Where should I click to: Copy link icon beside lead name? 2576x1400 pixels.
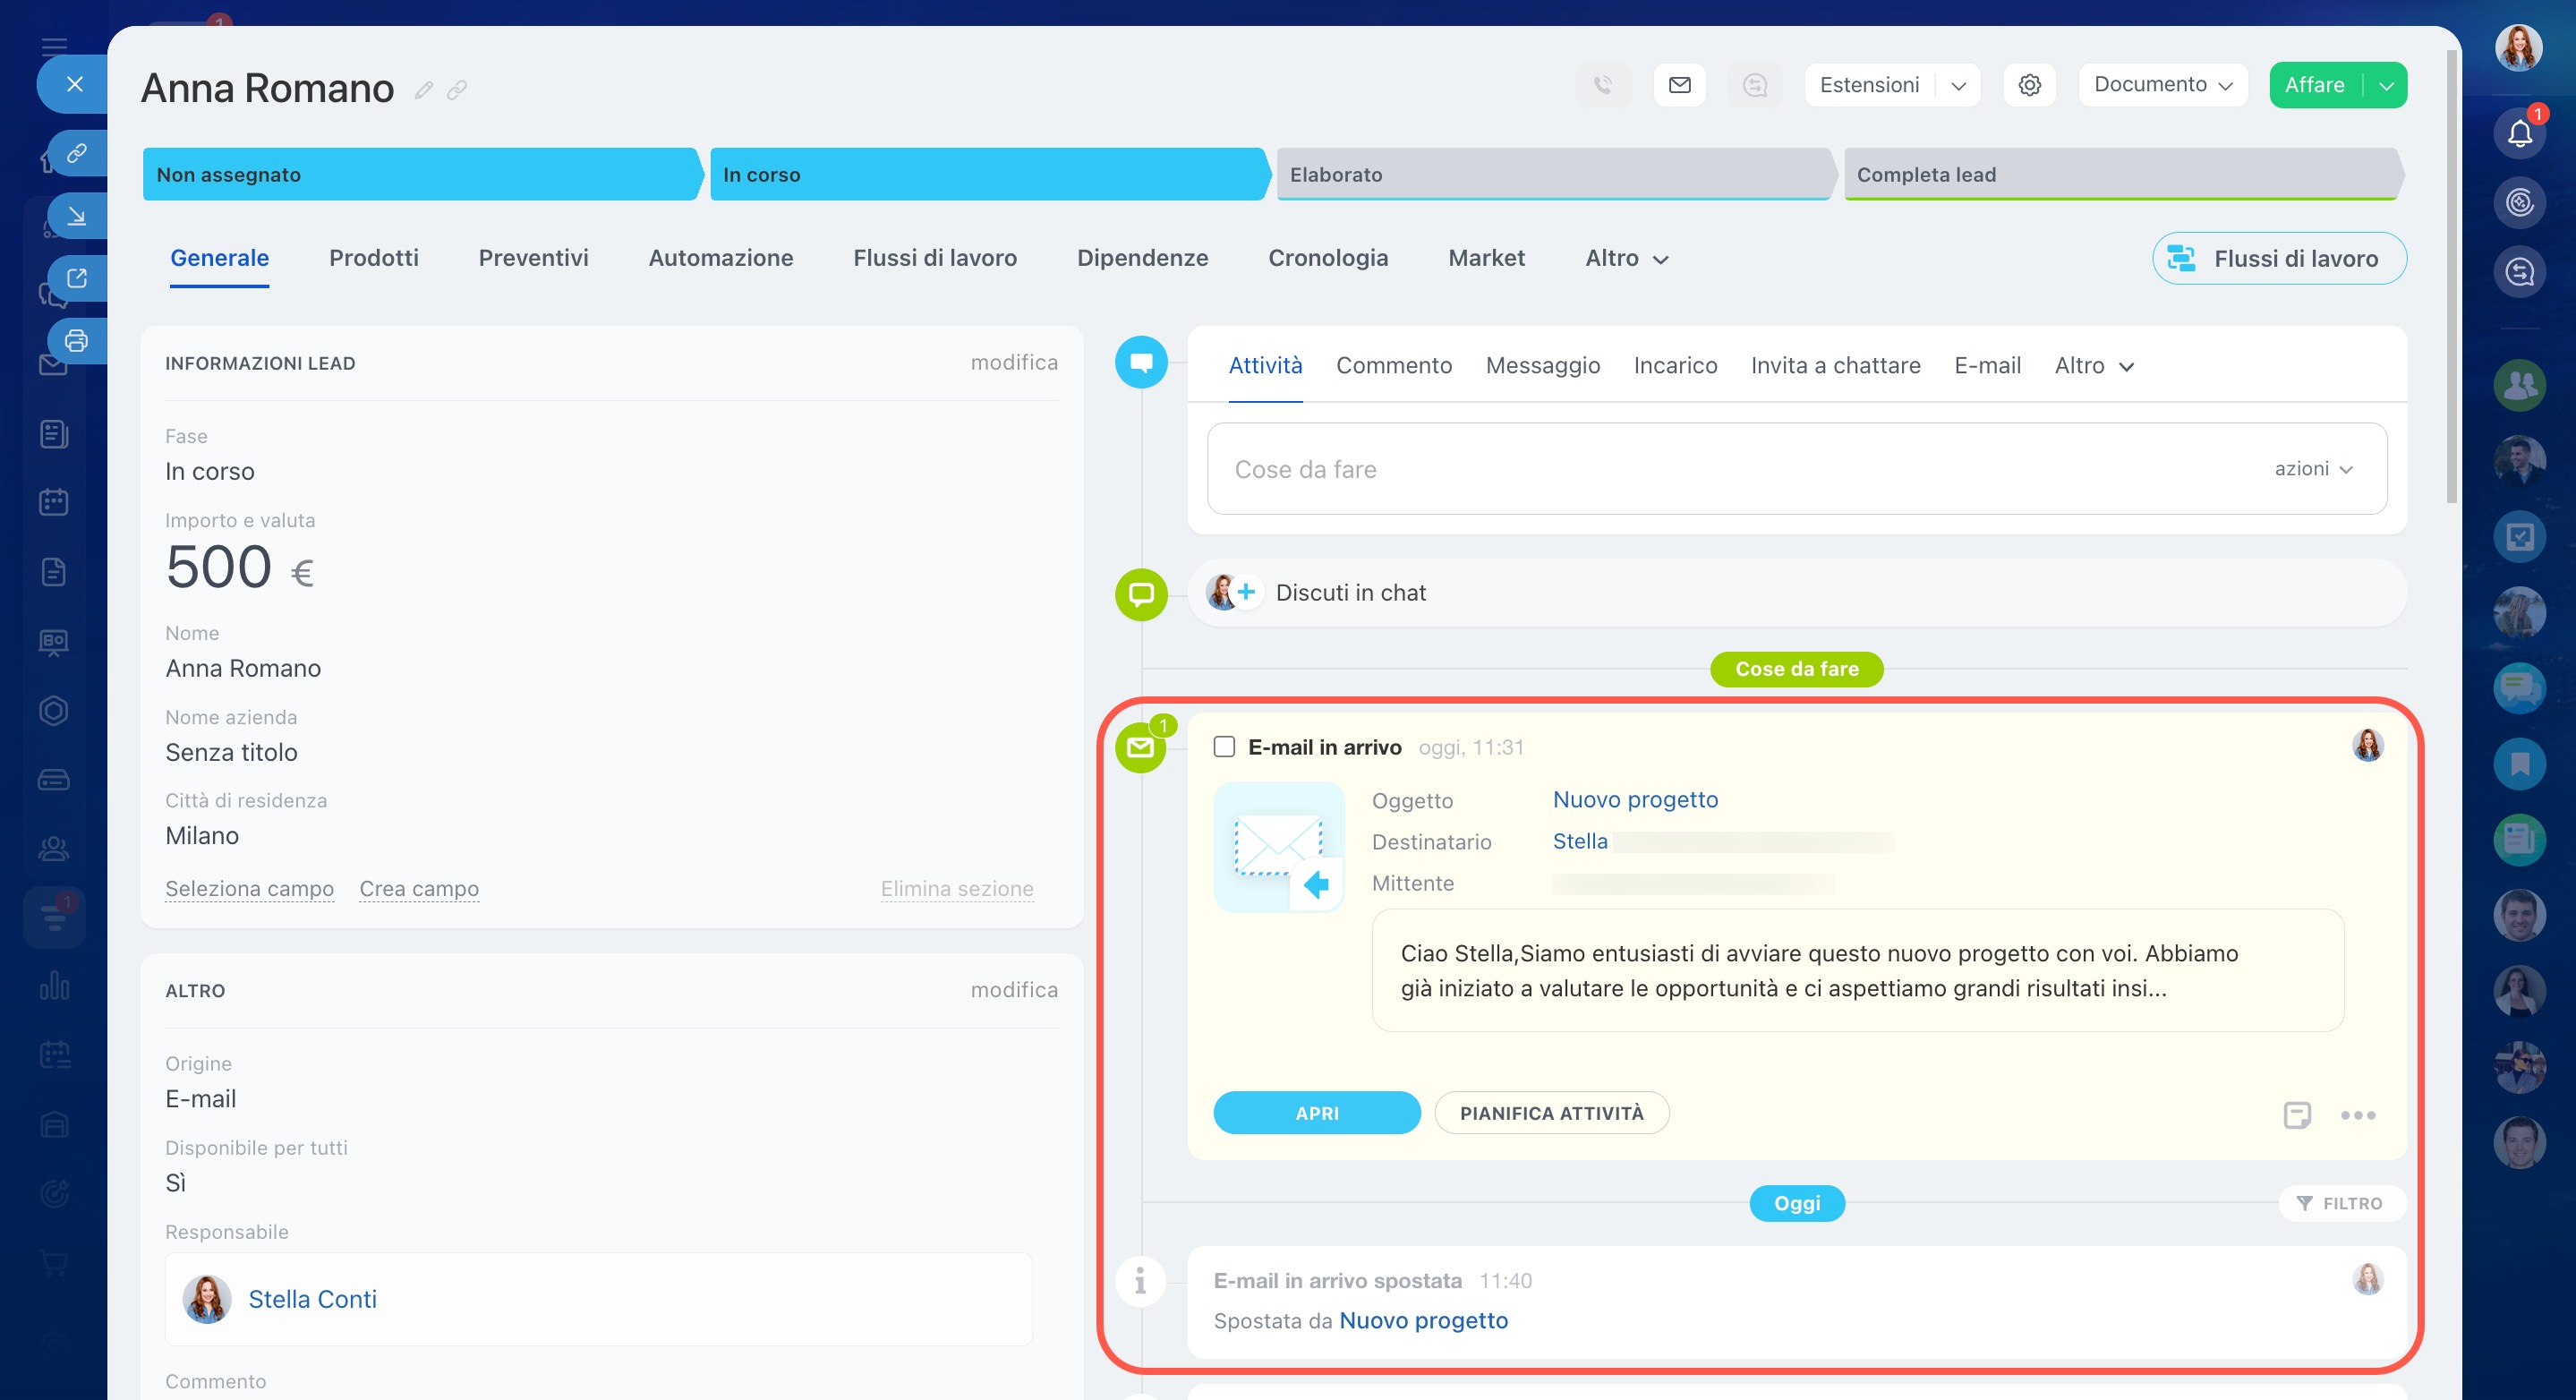pos(457,90)
